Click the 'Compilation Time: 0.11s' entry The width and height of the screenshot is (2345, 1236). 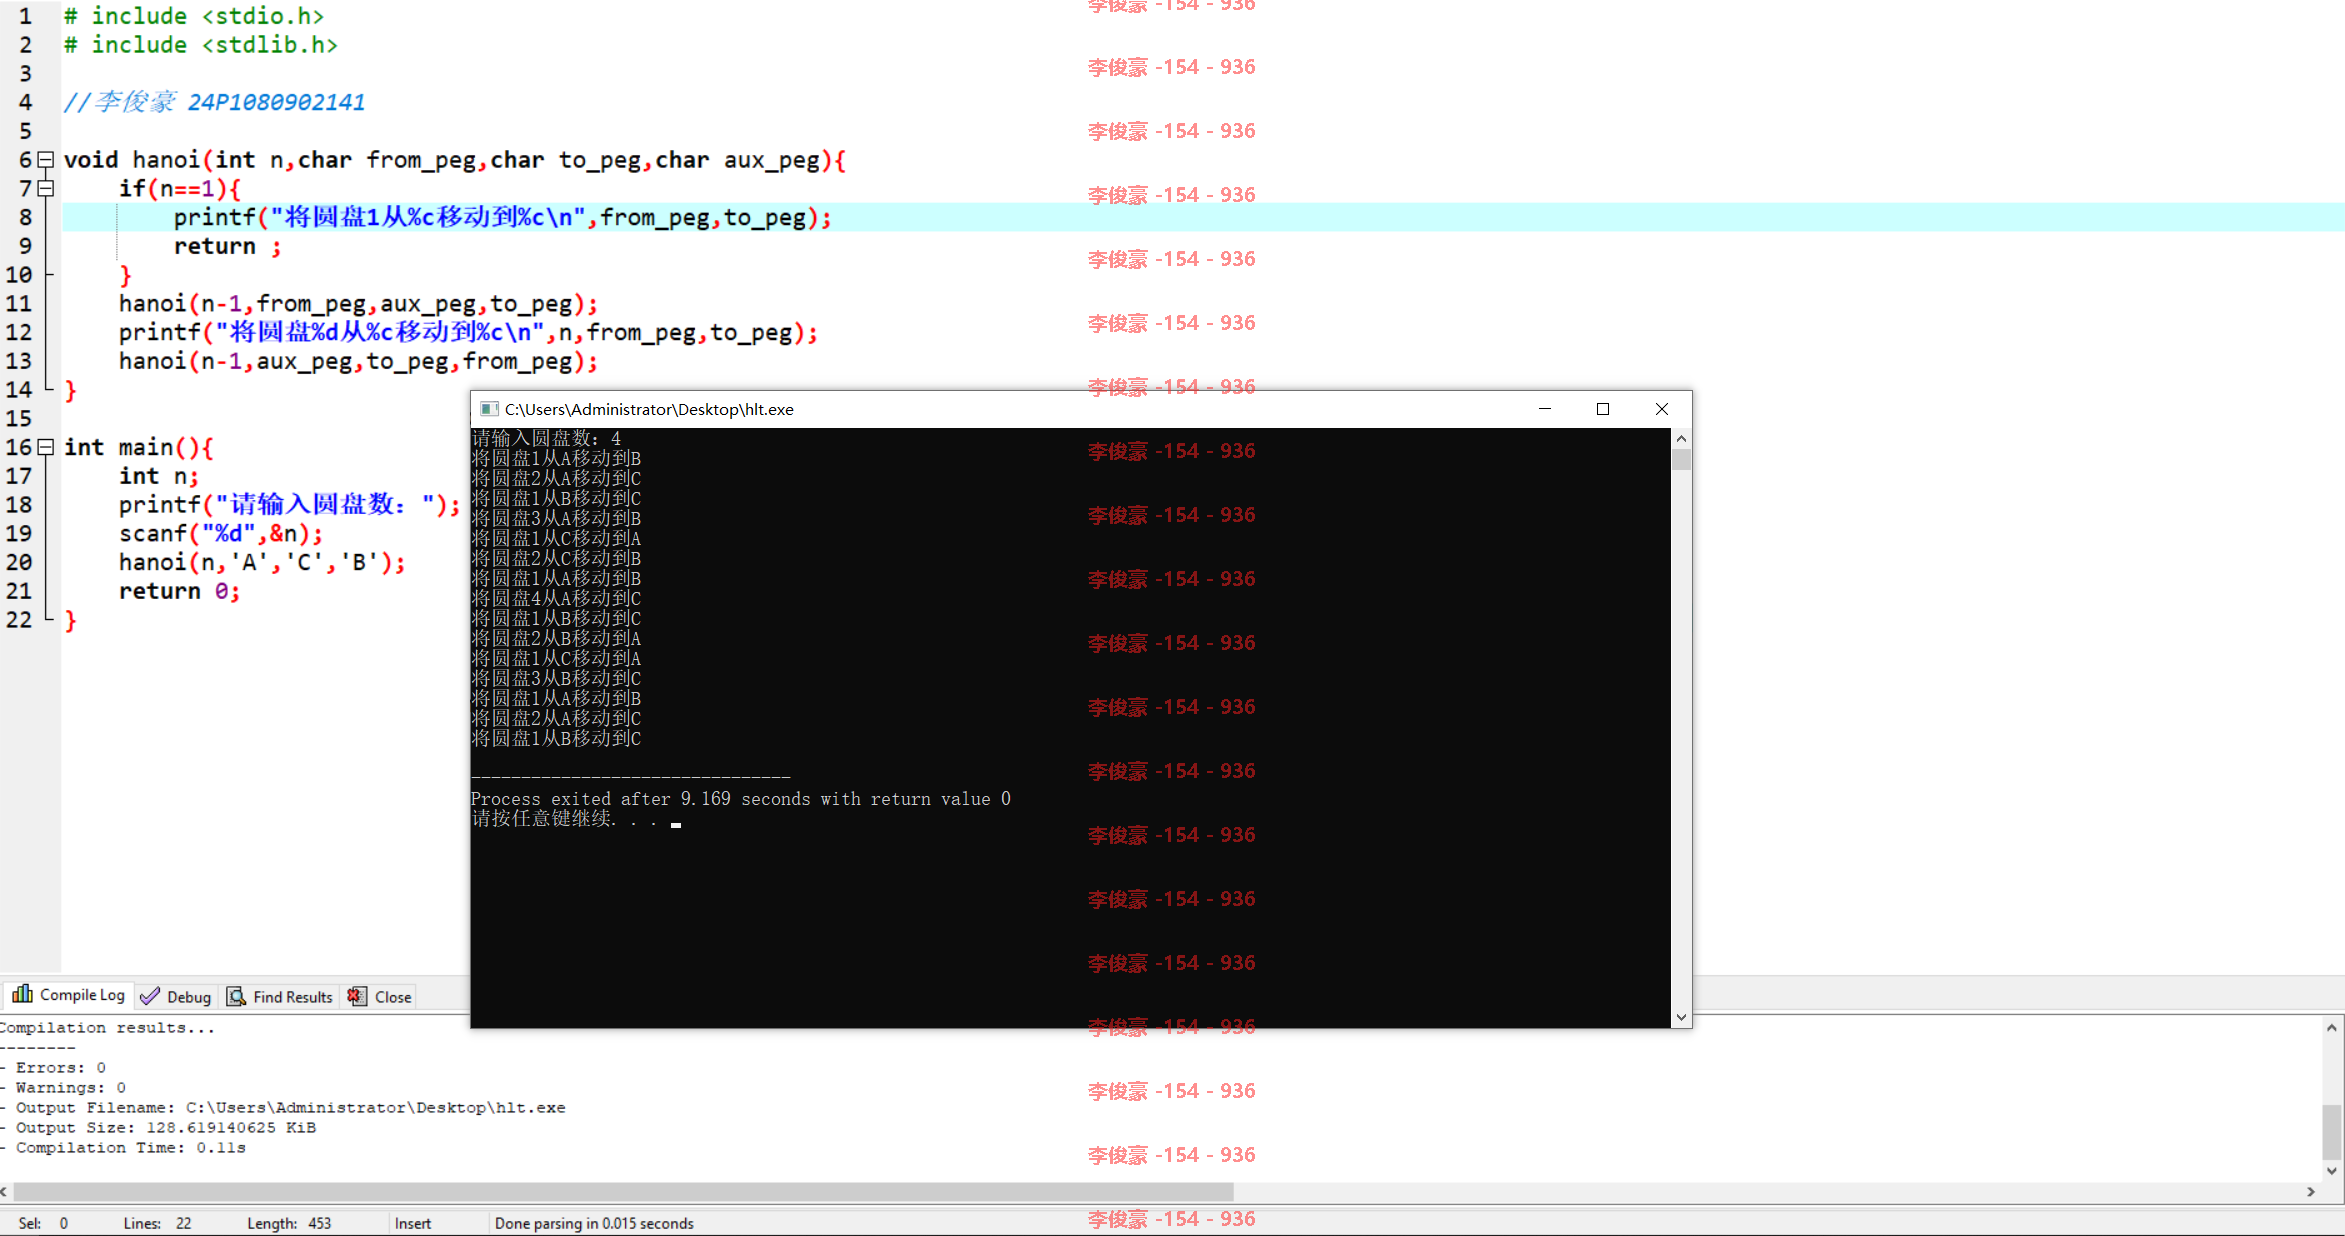tap(124, 1148)
